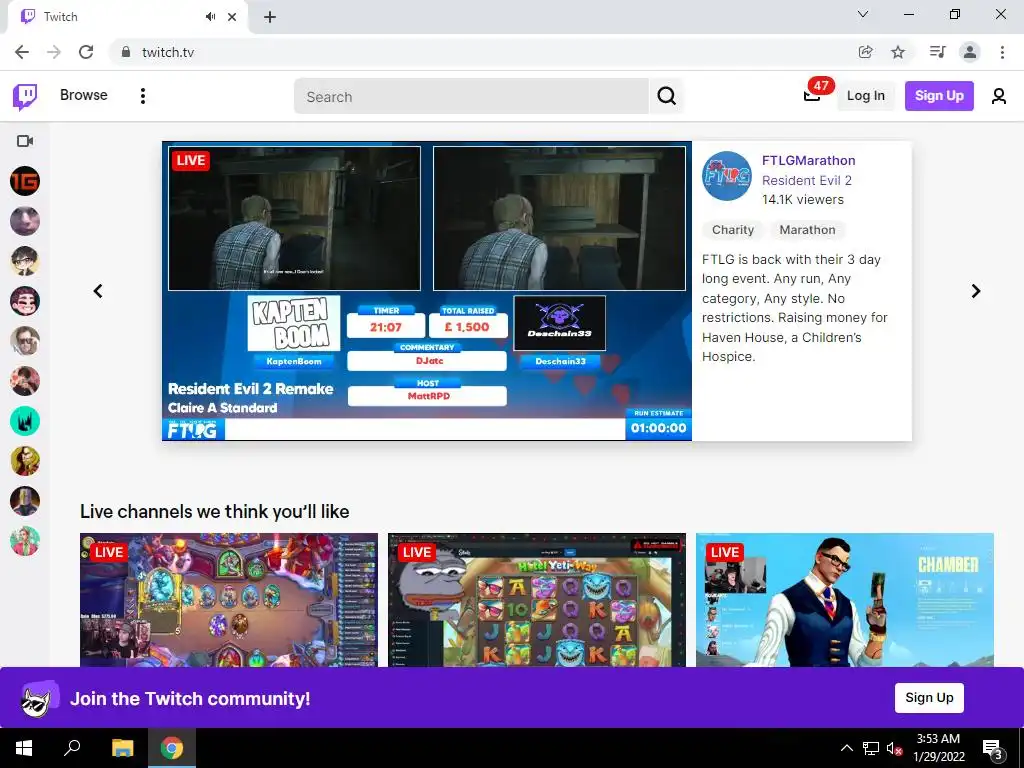
Task: Open the Chrome profile avatar
Action: (x=970, y=52)
